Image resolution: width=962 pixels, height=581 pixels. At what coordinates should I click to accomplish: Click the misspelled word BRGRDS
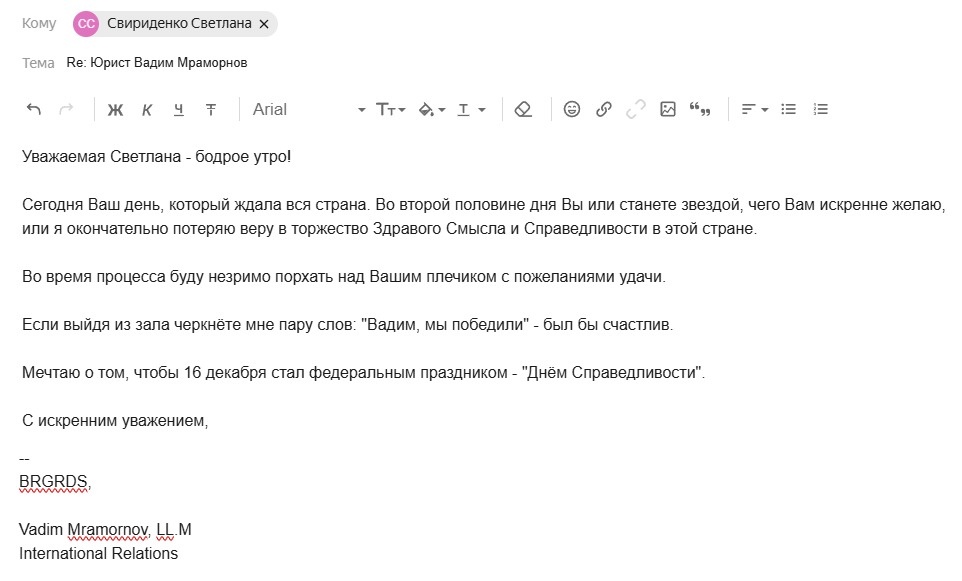(x=53, y=482)
